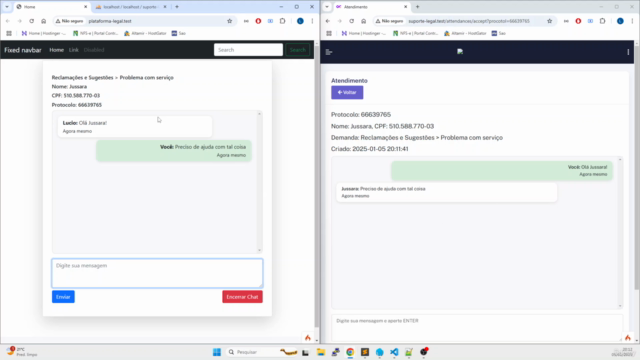Viewport: 640px width, 360px height.
Task: Open a new tab in the left window
Action: coord(177,7)
